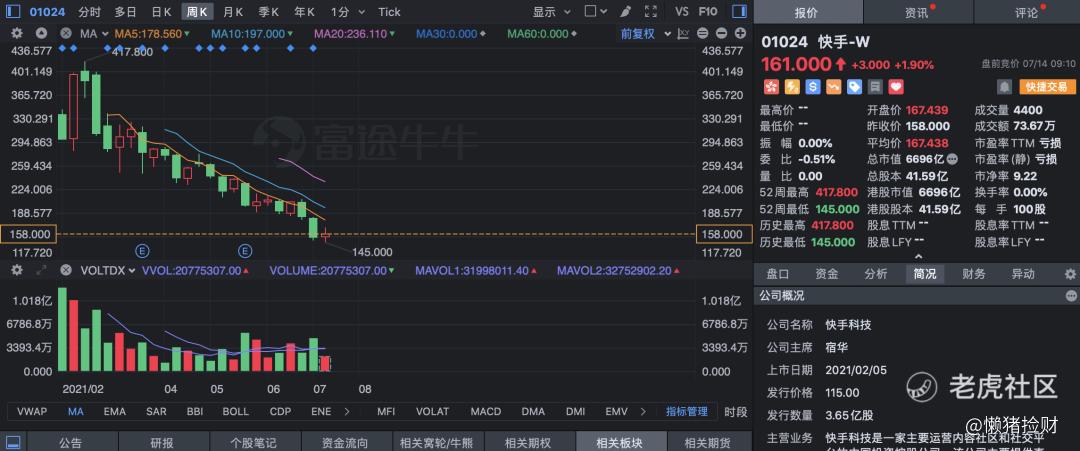Click the orange trend-chart badge icon

[x=833, y=87]
